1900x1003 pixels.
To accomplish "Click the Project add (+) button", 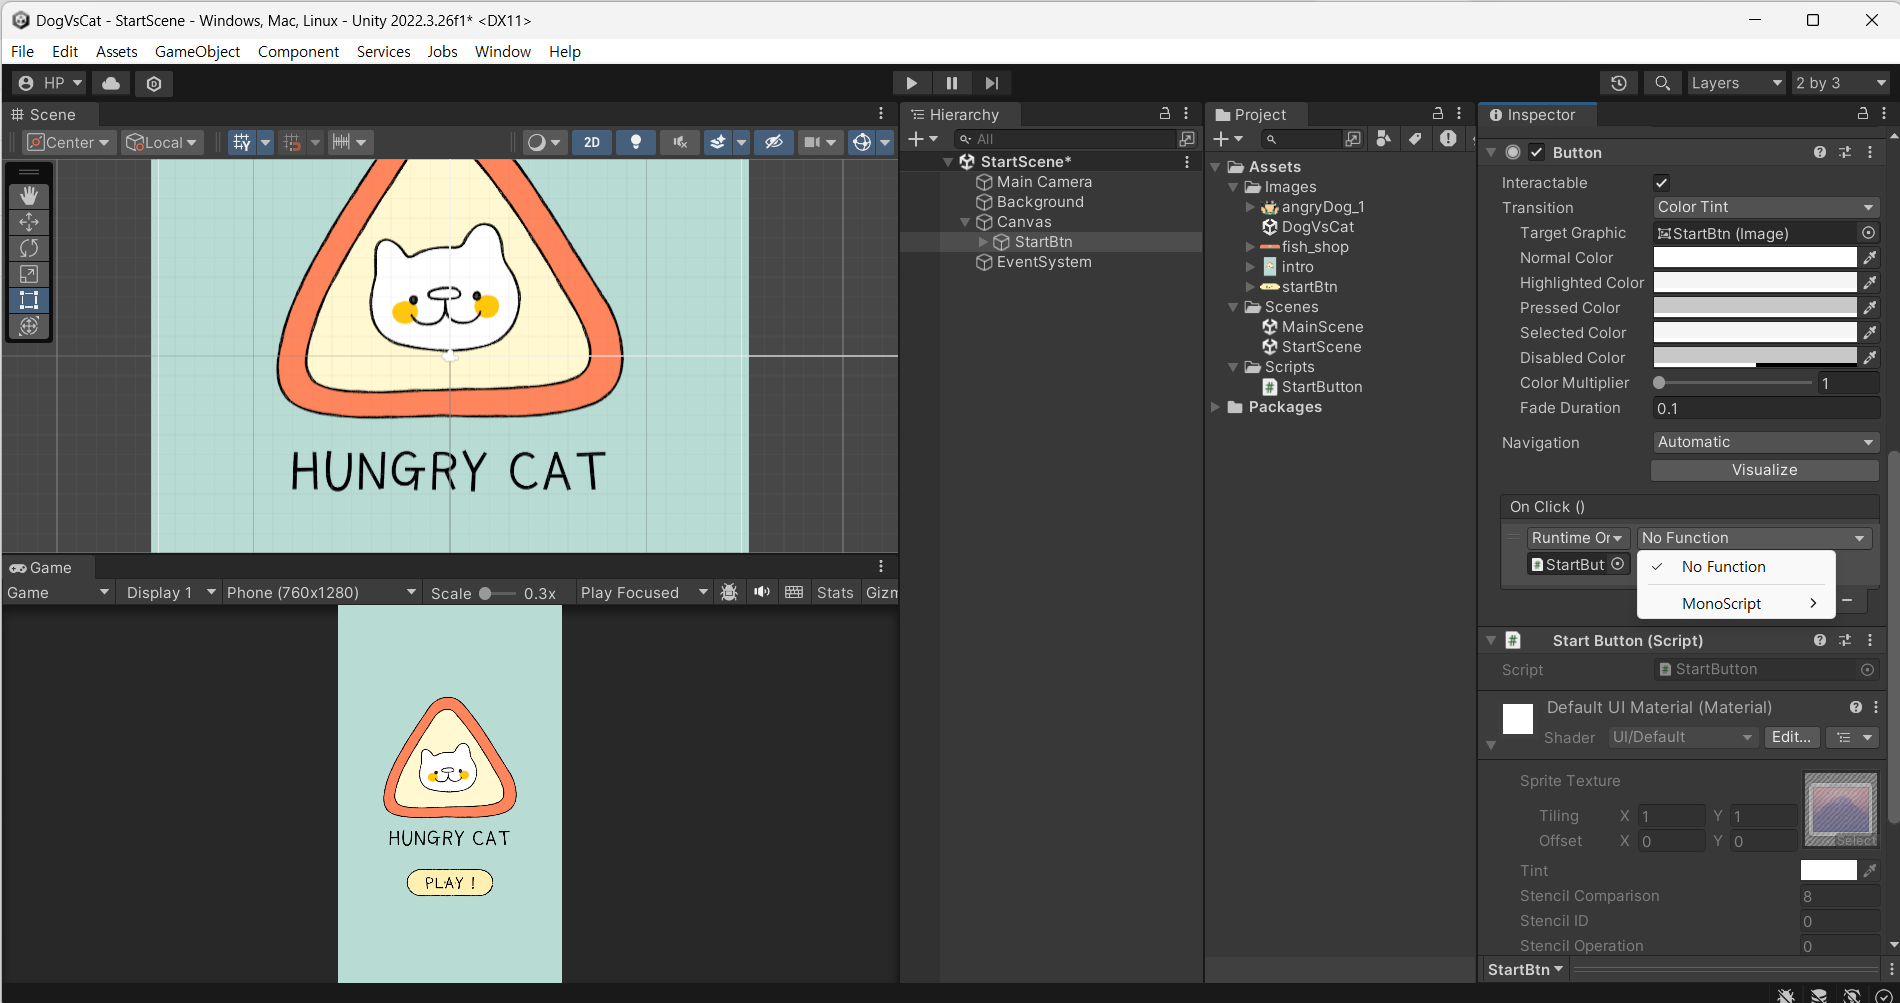I will pyautogui.click(x=1227, y=139).
